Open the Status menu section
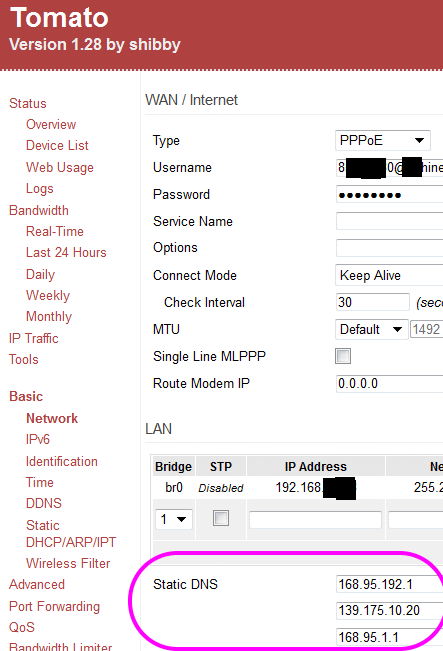The height and width of the screenshot is (651, 443). click(x=28, y=103)
